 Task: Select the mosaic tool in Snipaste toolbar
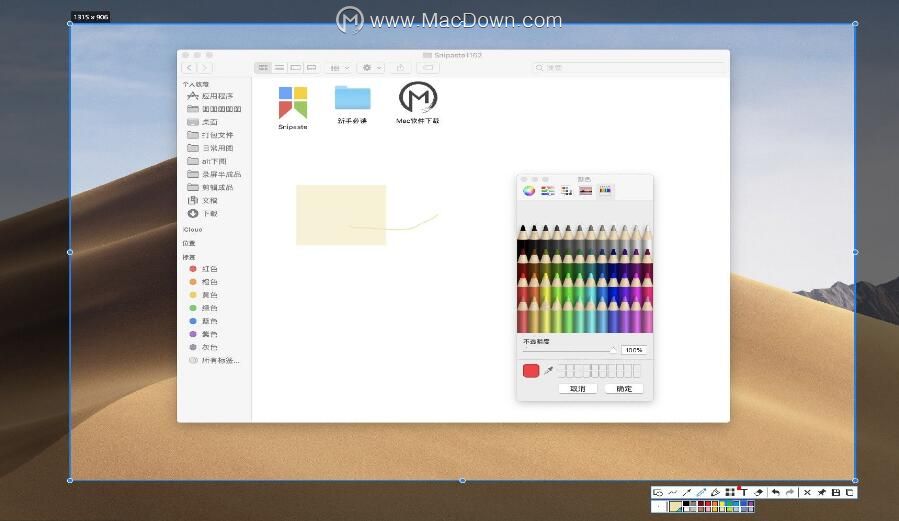(730, 492)
